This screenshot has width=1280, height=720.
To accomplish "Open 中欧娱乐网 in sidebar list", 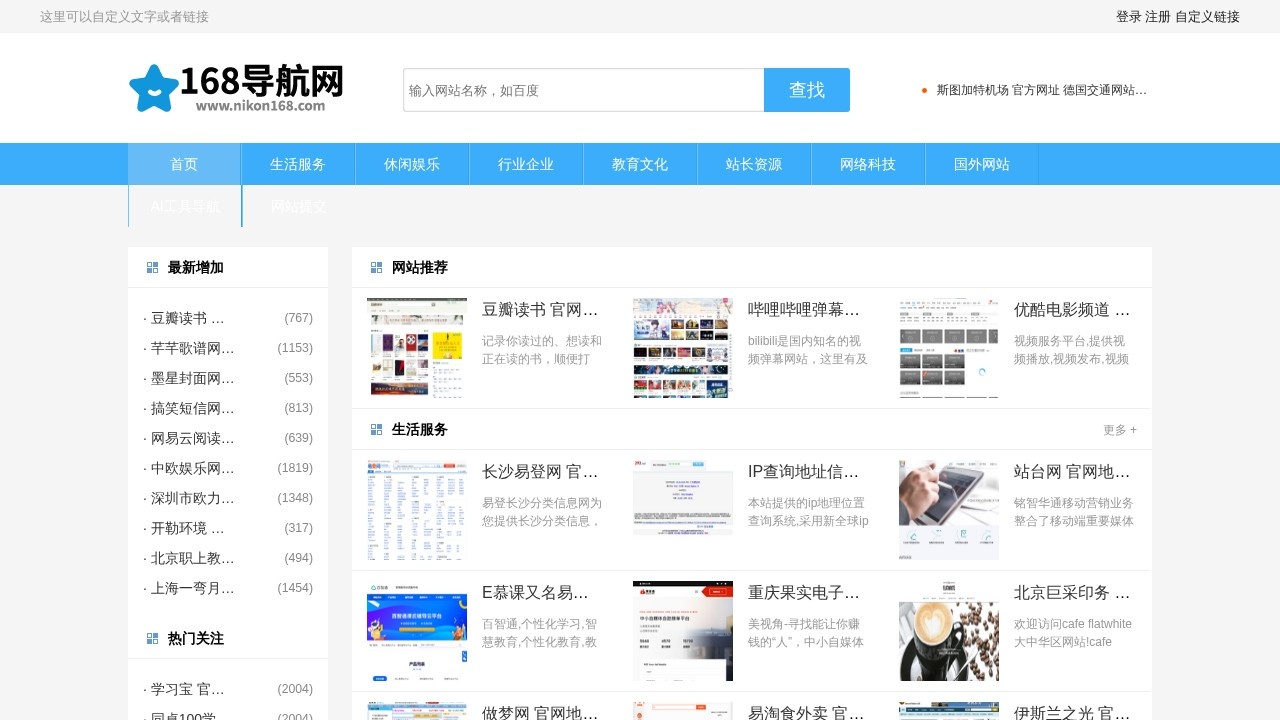I will (x=193, y=468).
